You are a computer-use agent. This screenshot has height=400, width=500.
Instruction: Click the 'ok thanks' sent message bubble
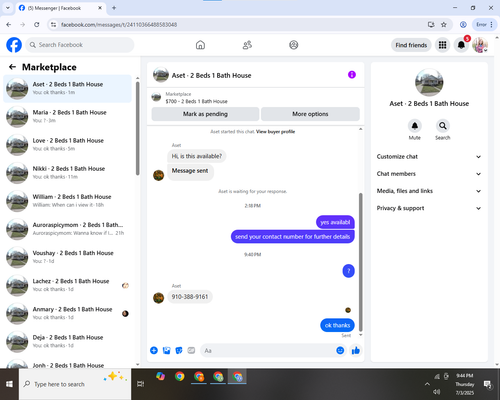coord(337,325)
